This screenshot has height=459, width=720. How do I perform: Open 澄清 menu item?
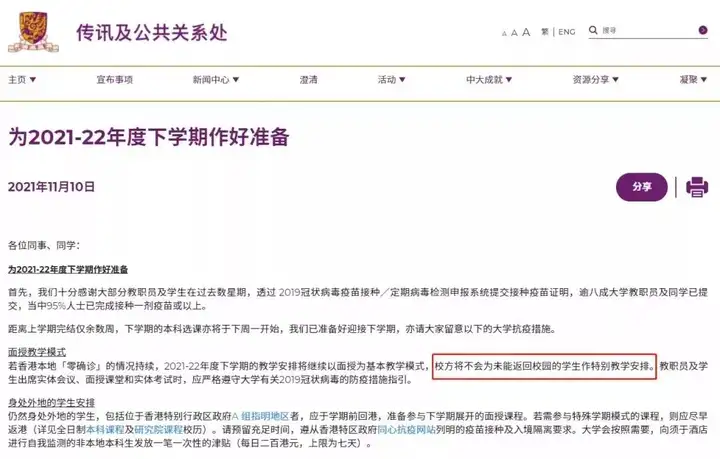point(309,79)
